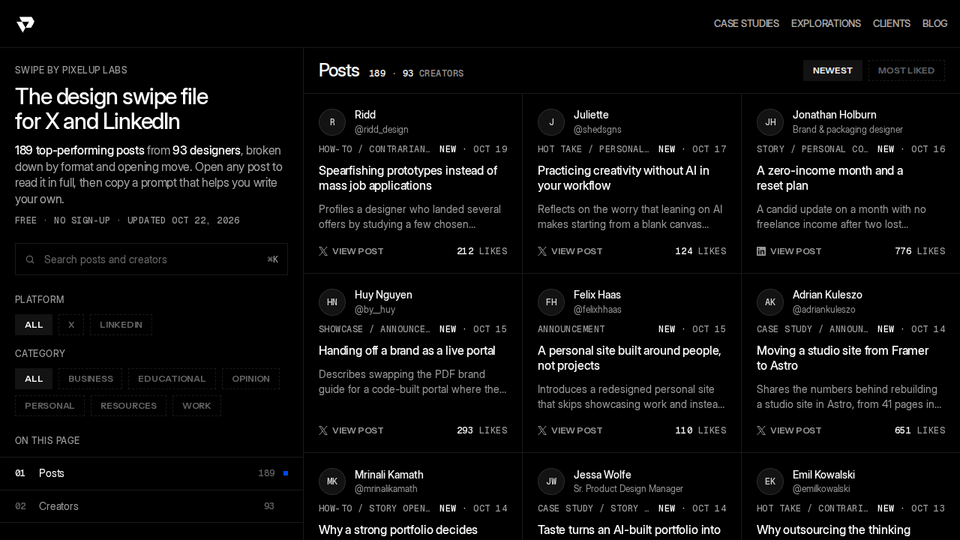Click Jessa Wolfe's JW avatar
Image resolution: width=960 pixels, height=540 pixels.
(551, 481)
